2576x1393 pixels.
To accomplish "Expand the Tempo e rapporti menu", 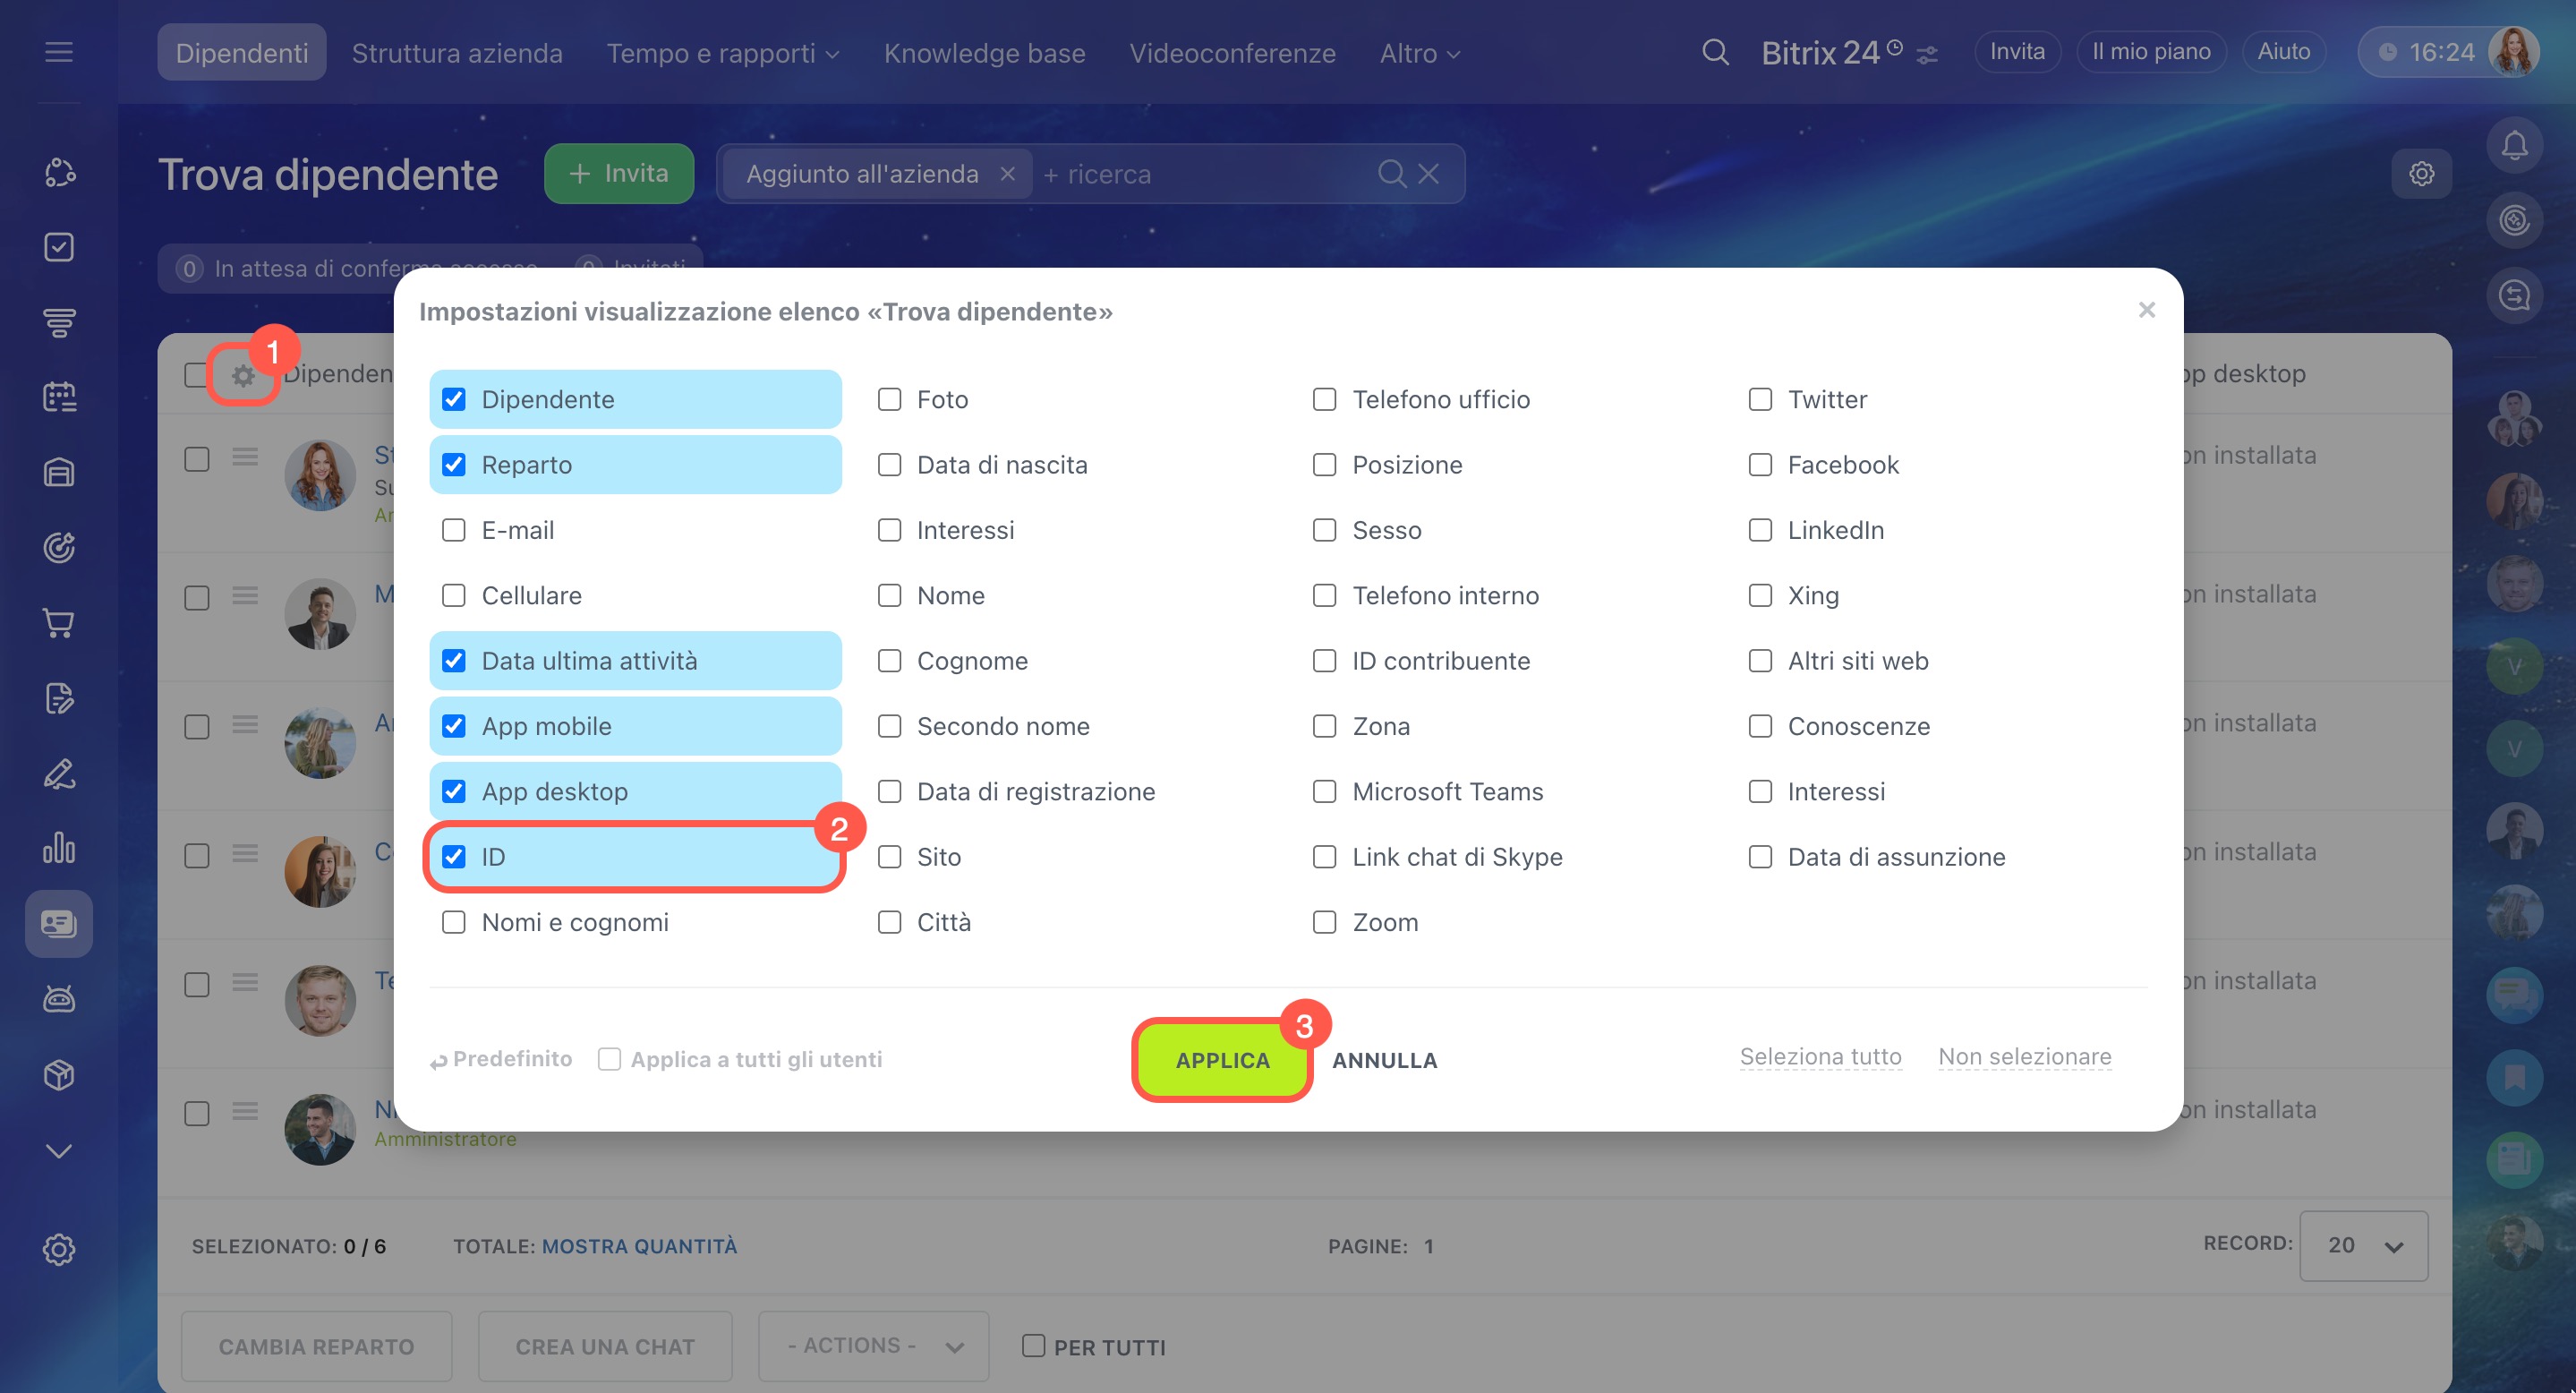I will click(722, 53).
